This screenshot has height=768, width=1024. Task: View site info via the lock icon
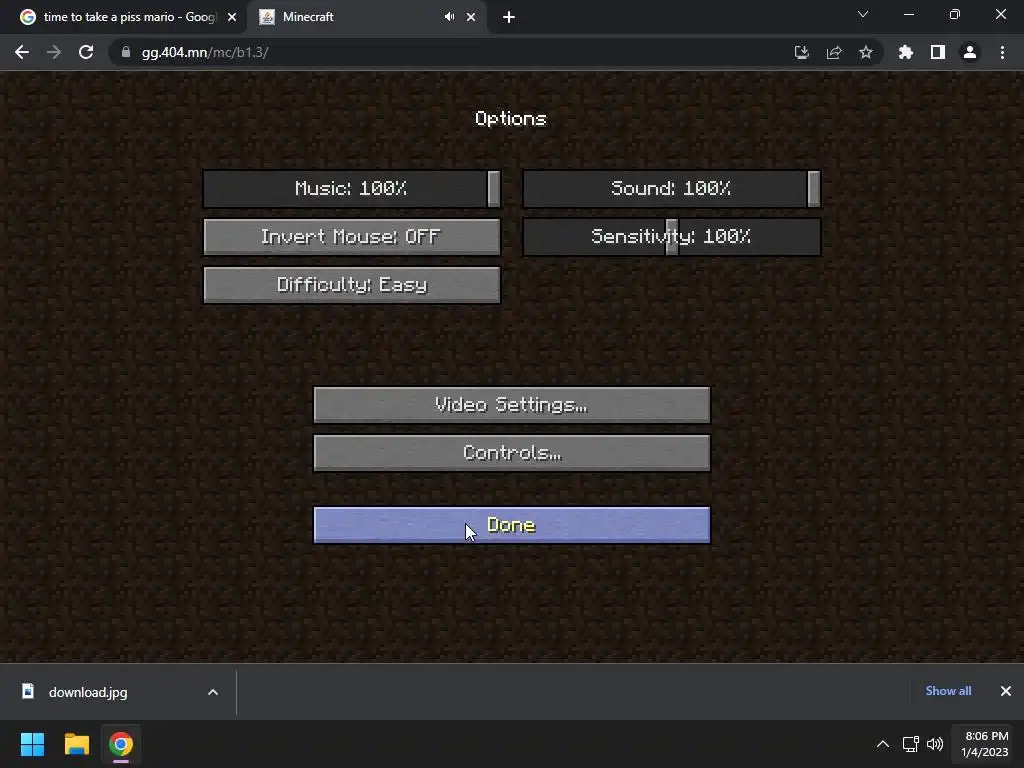tap(126, 52)
